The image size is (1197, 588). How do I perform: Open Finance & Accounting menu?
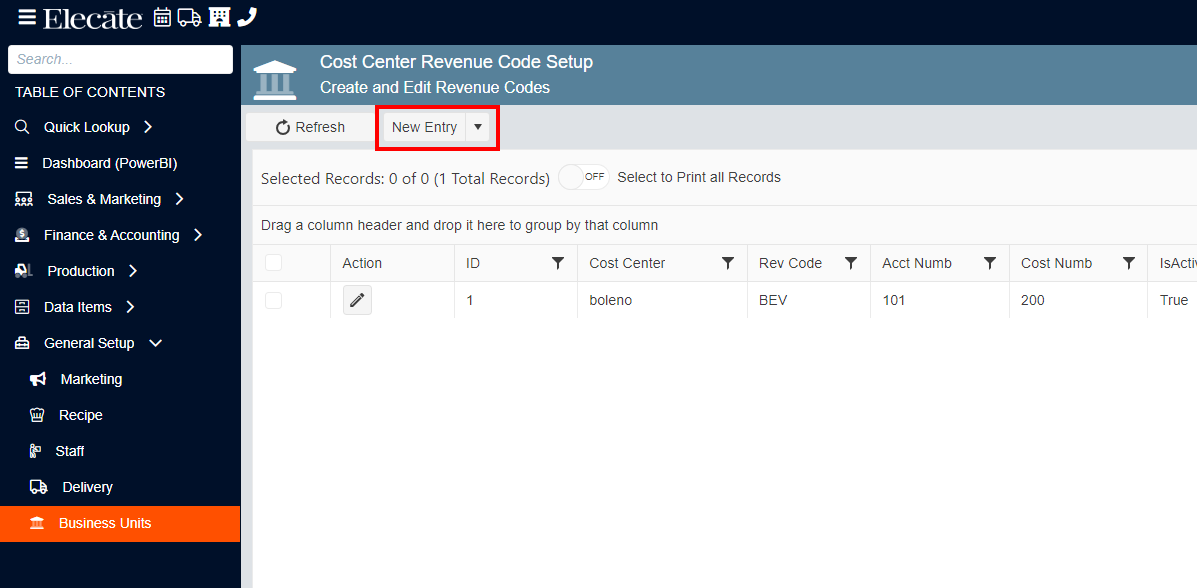pyautogui.click(x=111, y=235)
